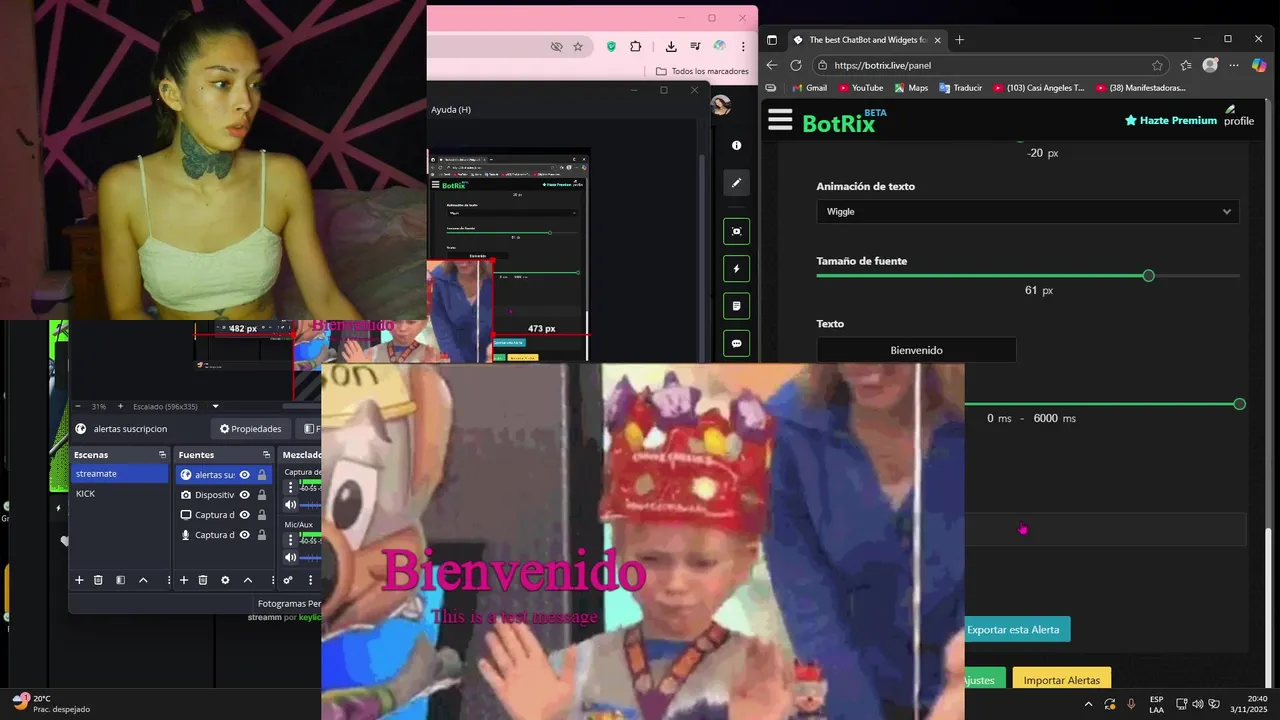Viewport: 1280px width, 720px height.
Task: Click the Importar Alertas button
Action: coord(1062,680)
